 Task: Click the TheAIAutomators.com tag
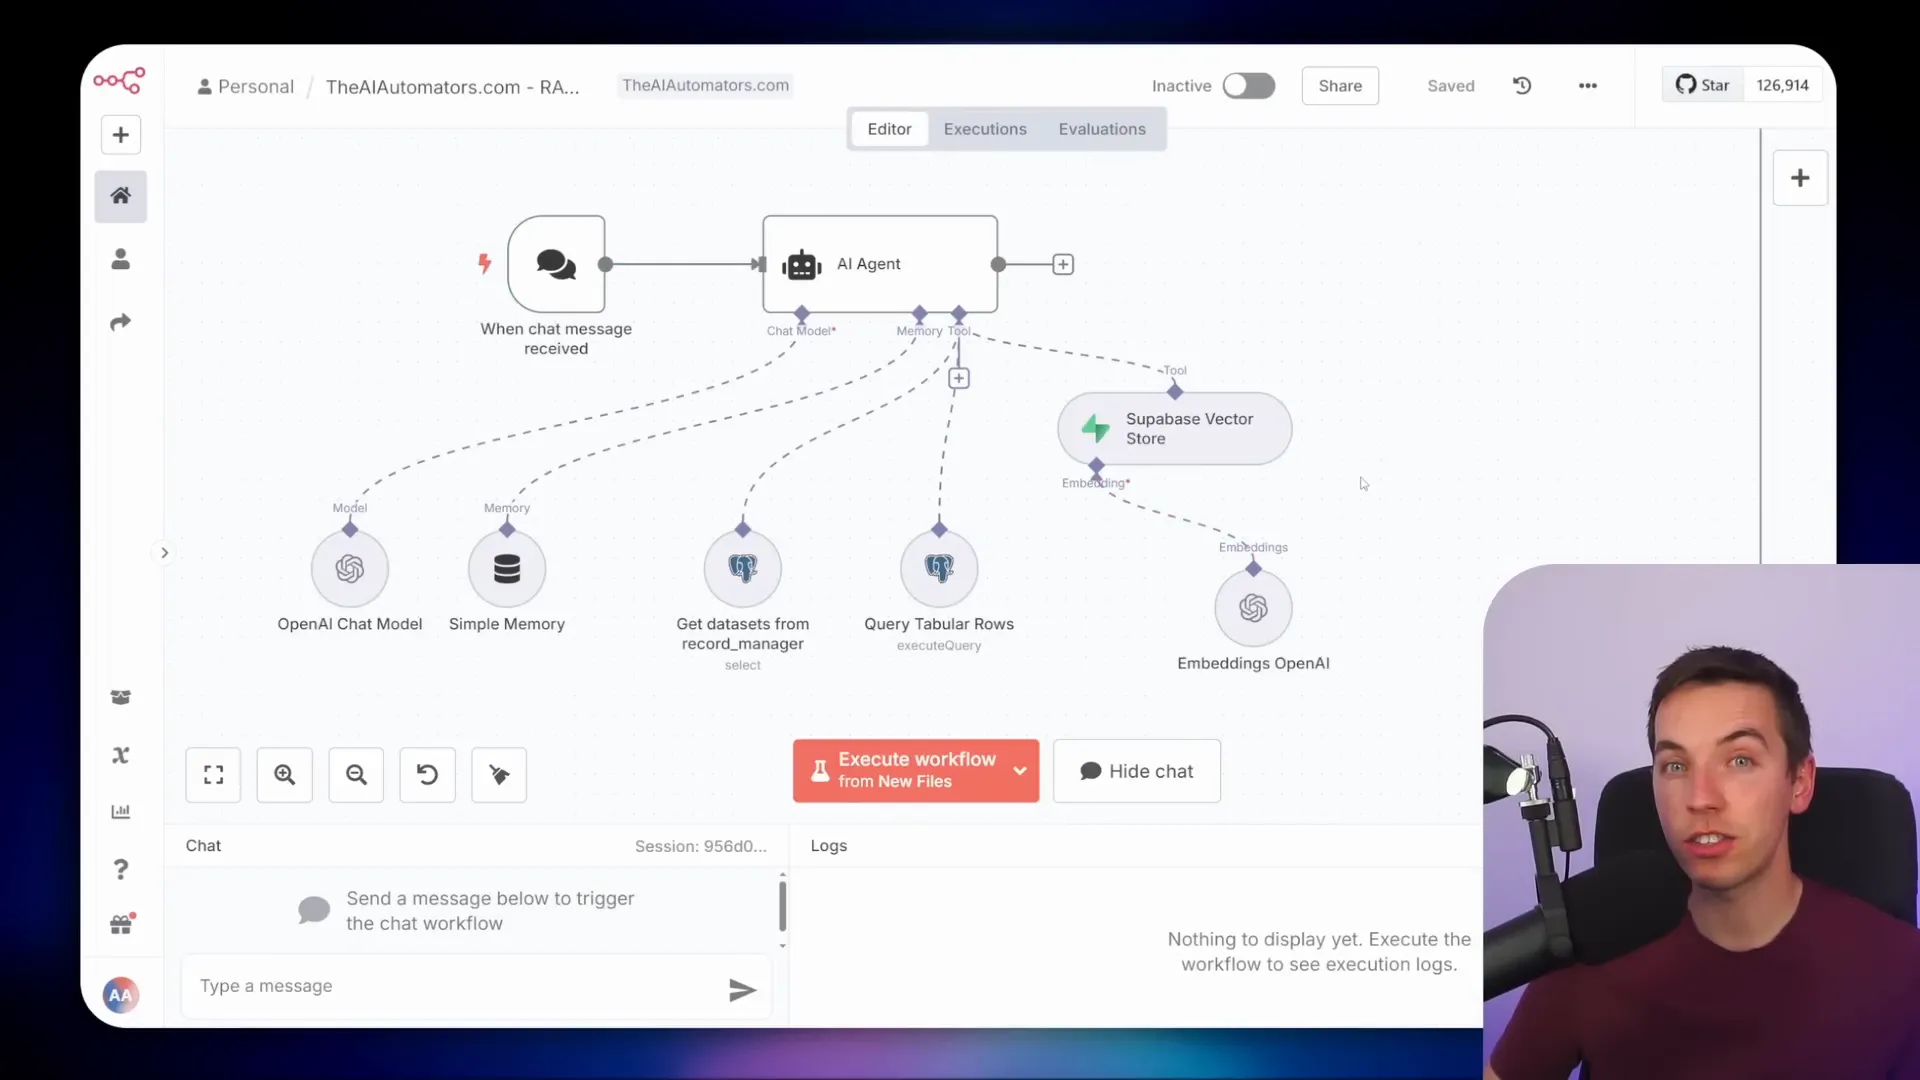tap(705, 86)
